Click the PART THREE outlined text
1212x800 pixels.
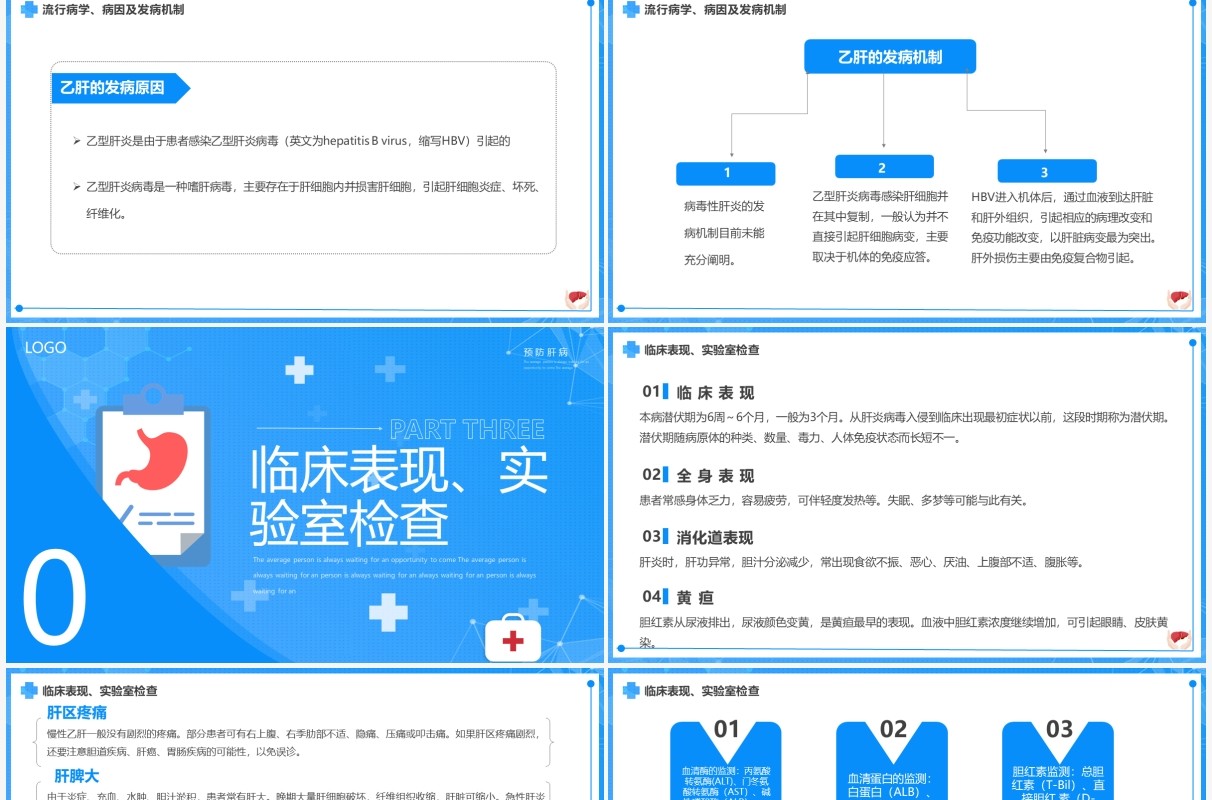467,430
